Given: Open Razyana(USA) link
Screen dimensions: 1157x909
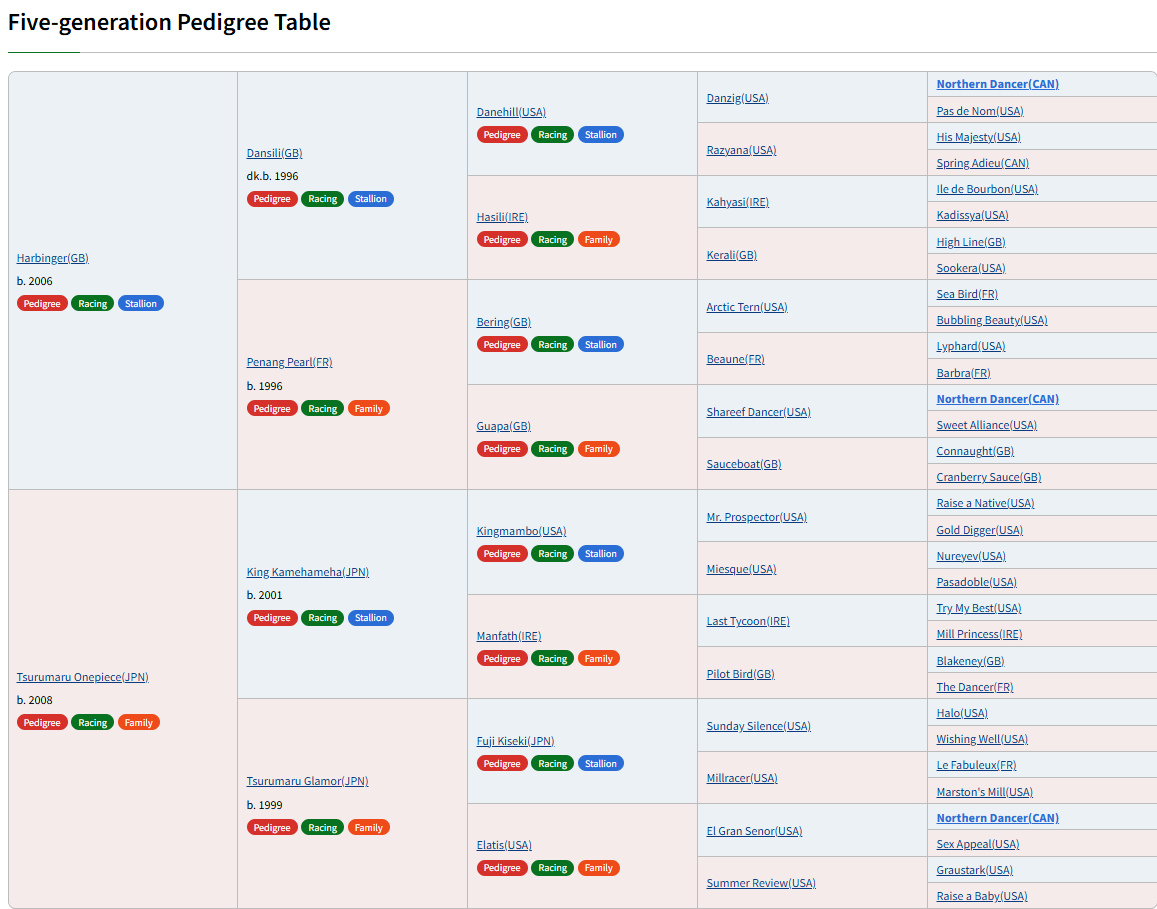Looking at the screenshot, I should point(742,150).
